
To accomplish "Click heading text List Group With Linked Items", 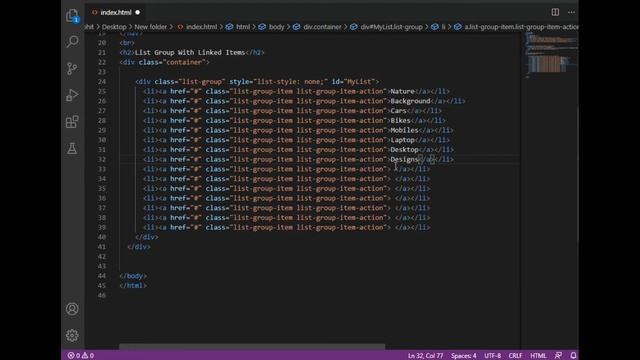I will pos(190,53).
